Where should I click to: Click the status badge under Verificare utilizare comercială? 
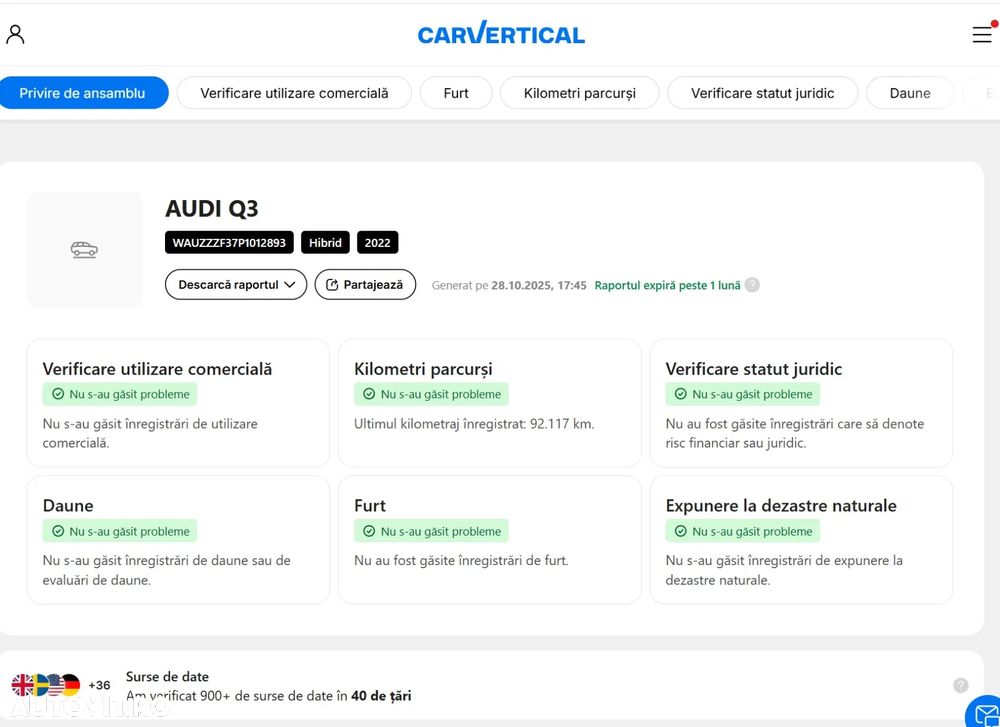point(120,394)
